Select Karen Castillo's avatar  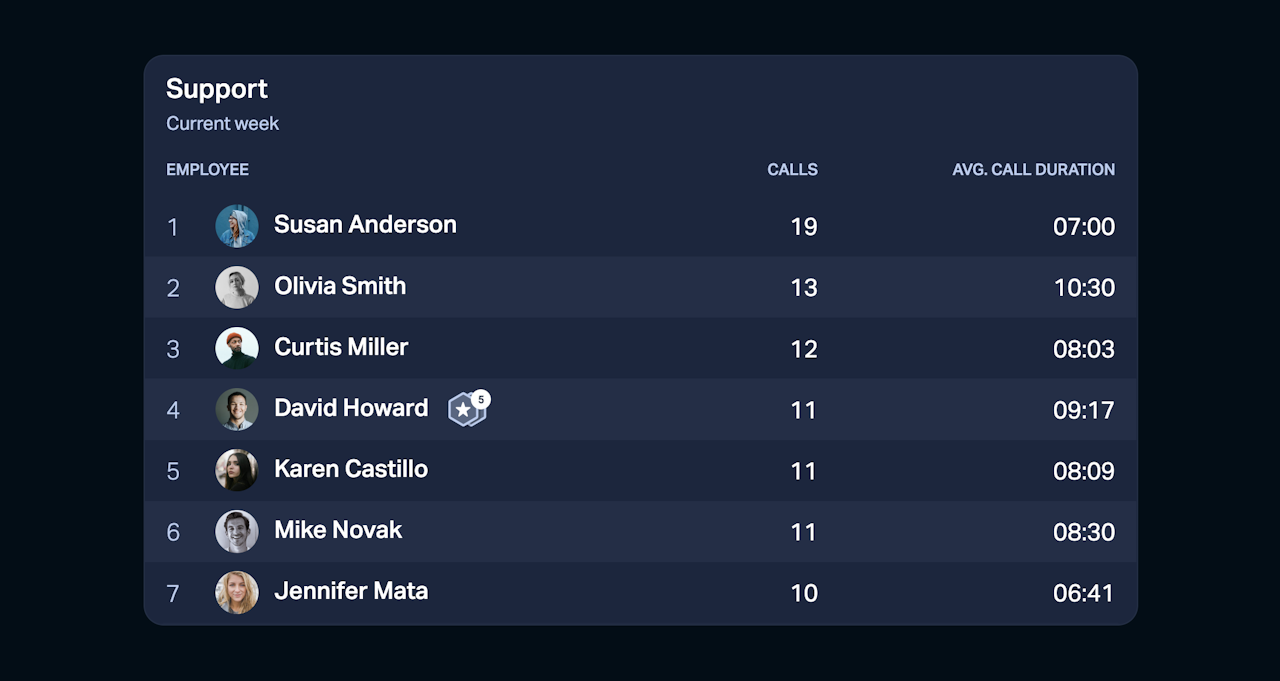coord(237,470)
